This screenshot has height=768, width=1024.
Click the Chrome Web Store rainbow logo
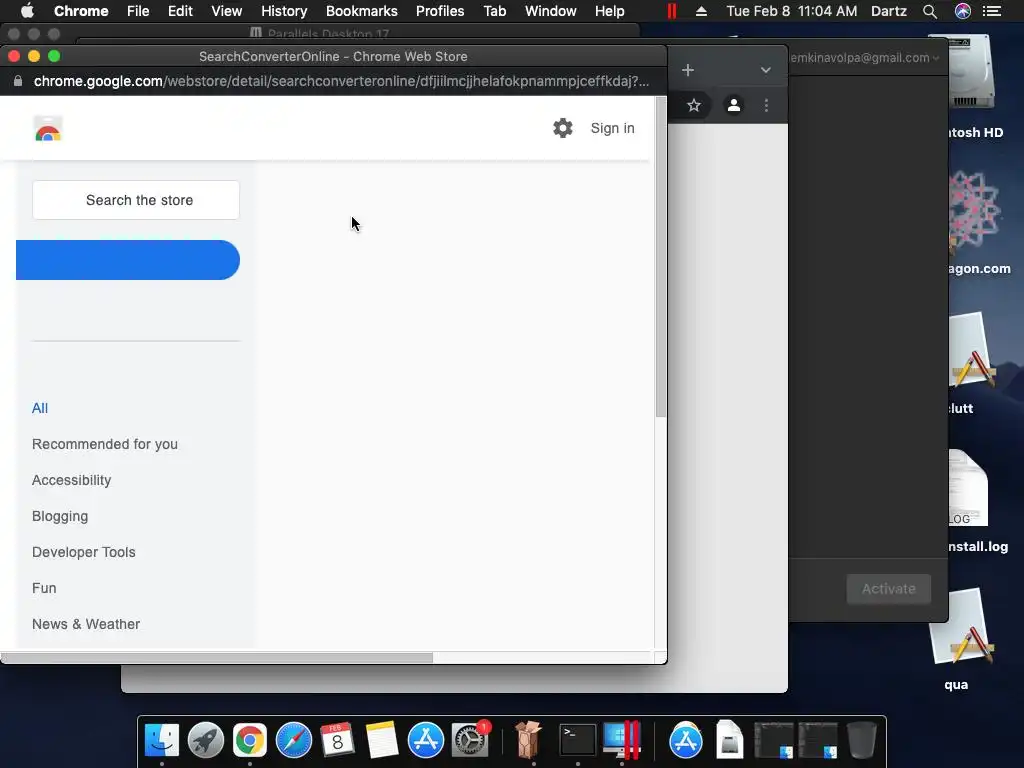click(x=48, y=129)
